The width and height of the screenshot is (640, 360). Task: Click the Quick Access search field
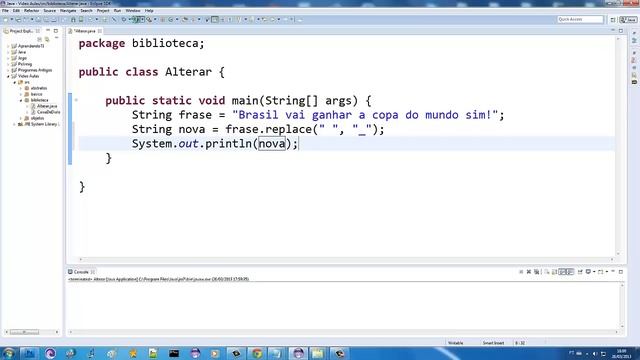(580, 19)
